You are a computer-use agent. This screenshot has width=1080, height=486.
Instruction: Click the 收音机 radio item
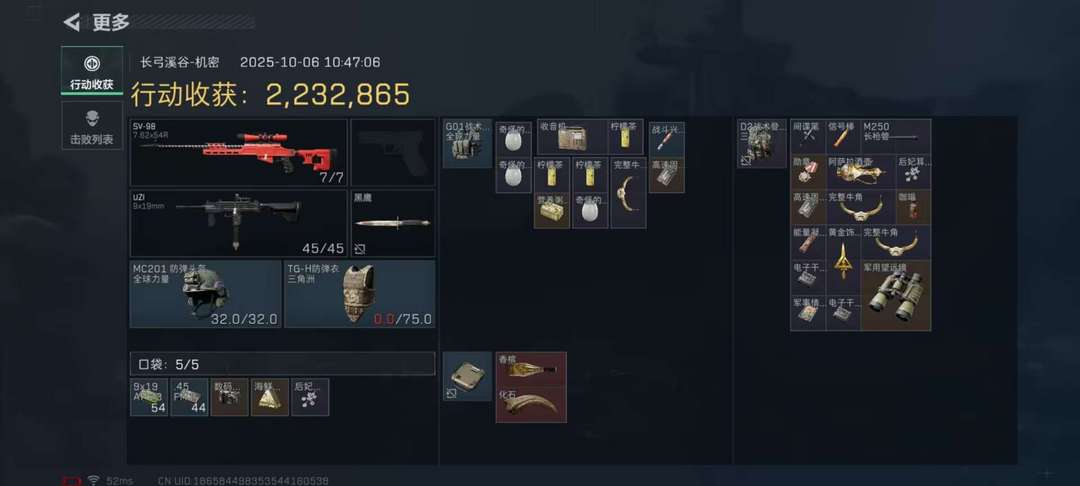[572, 137]
